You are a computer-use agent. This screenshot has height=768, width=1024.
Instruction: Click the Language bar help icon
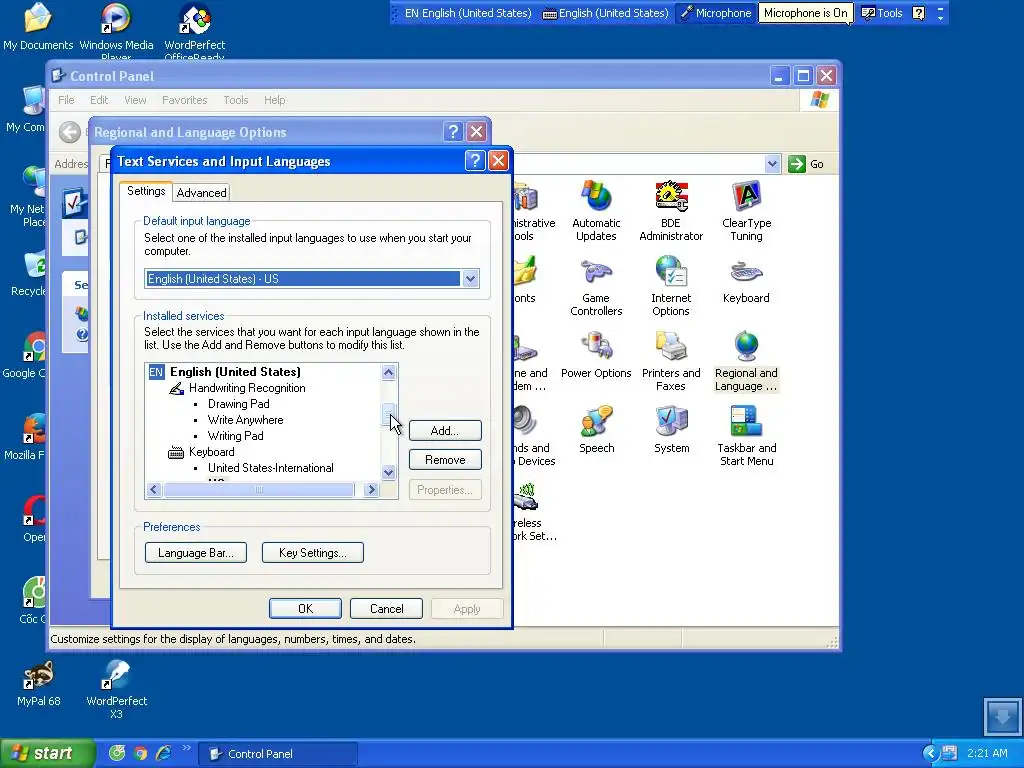(918, 13)
